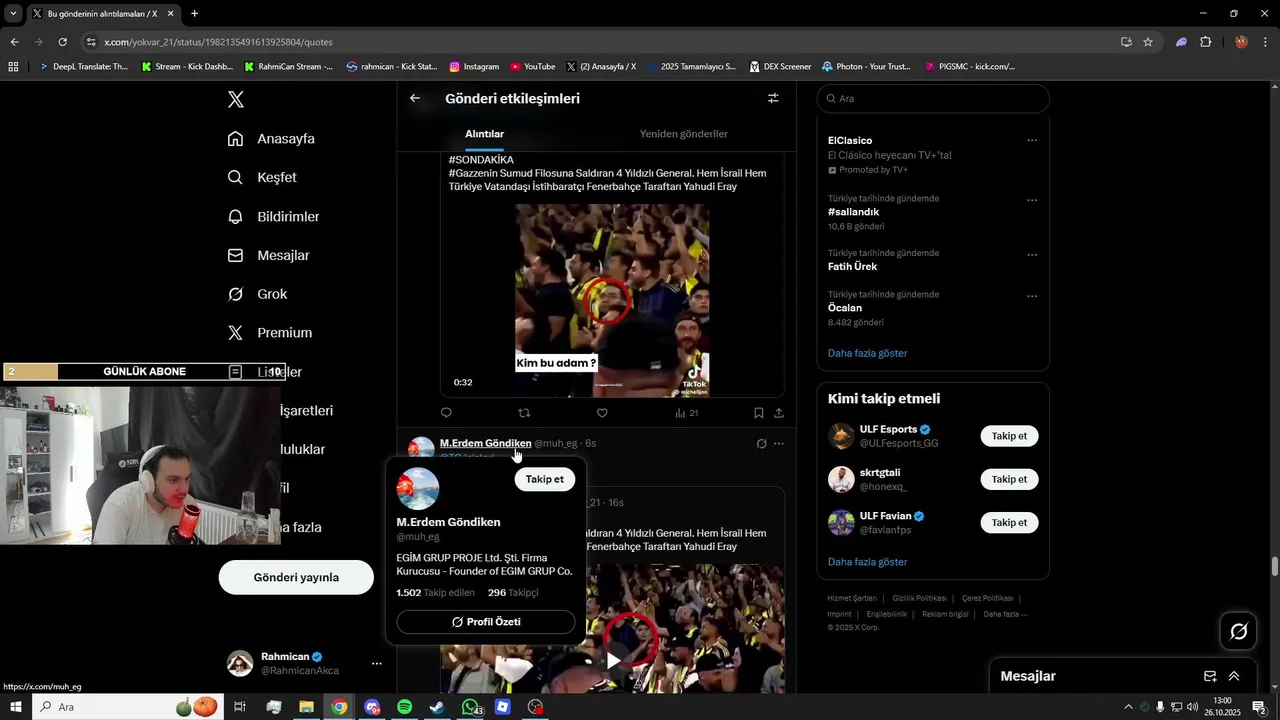The width and height of the screenshot is (1280, 720).
Task: Expand the Mesajlar drawer
Action: pyautogui.click(x=1234, y=676)
